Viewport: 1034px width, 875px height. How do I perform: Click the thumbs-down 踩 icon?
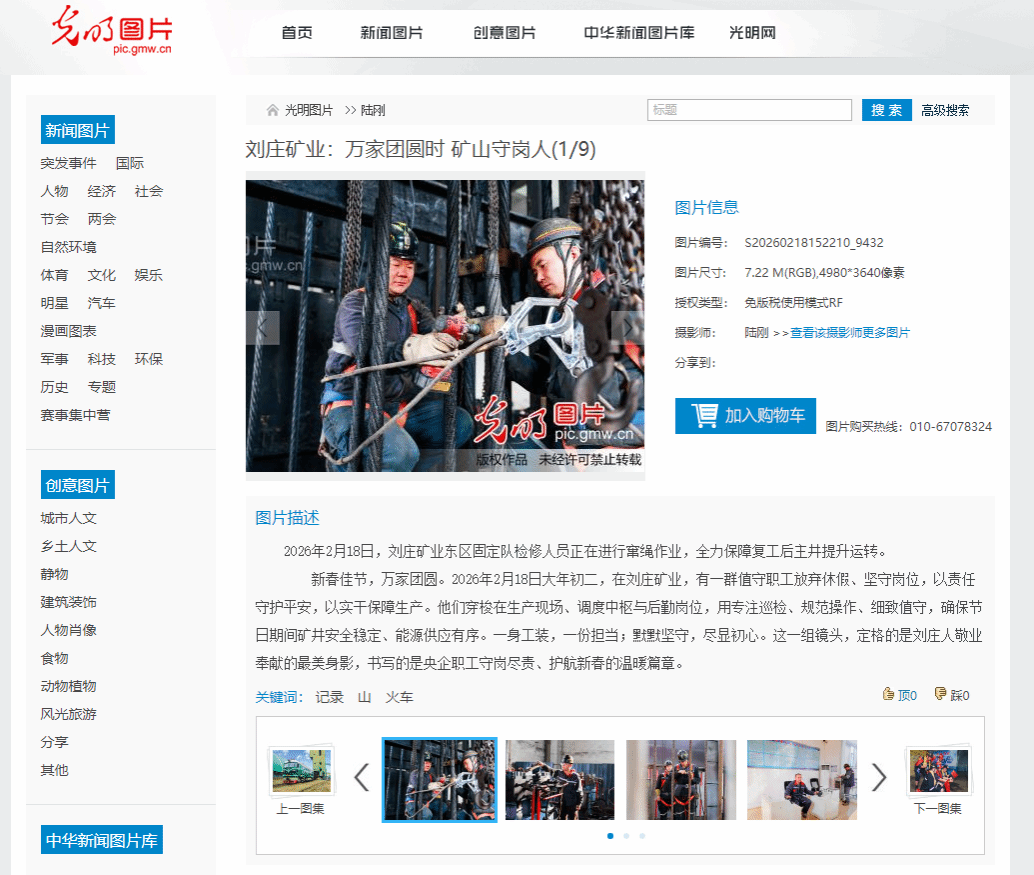click(x=940, y=694)
